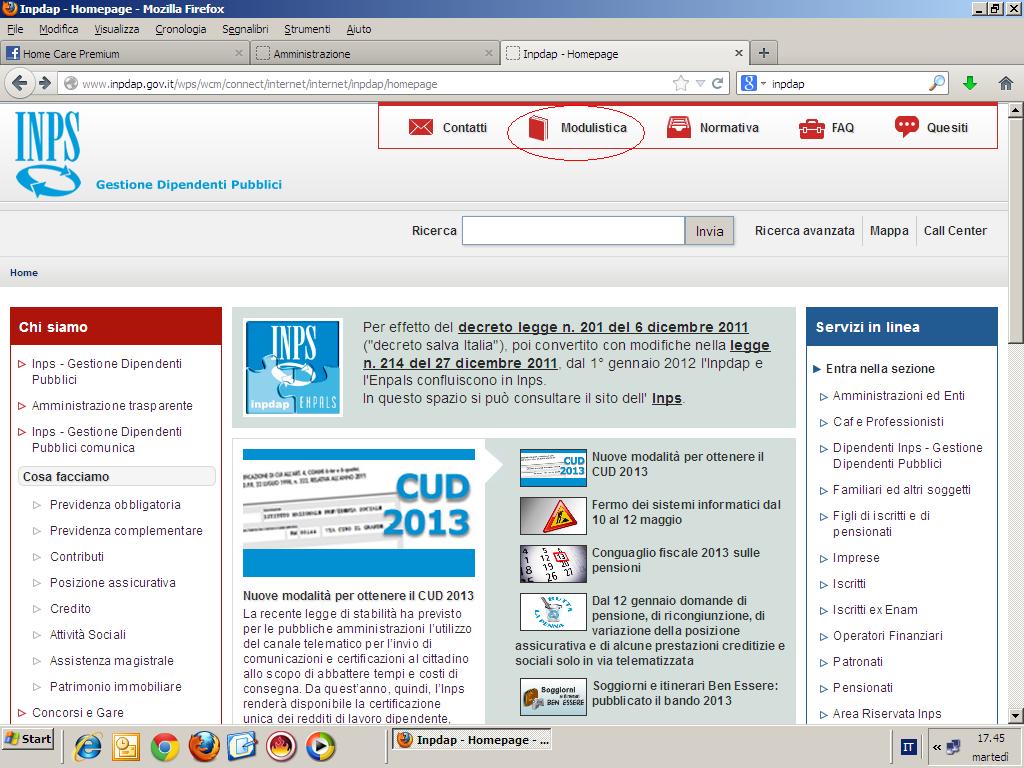The width and height of the screenshot is (1024, 768).
Task: Open the URL history dropdown arrow
Action: (700, 84)
